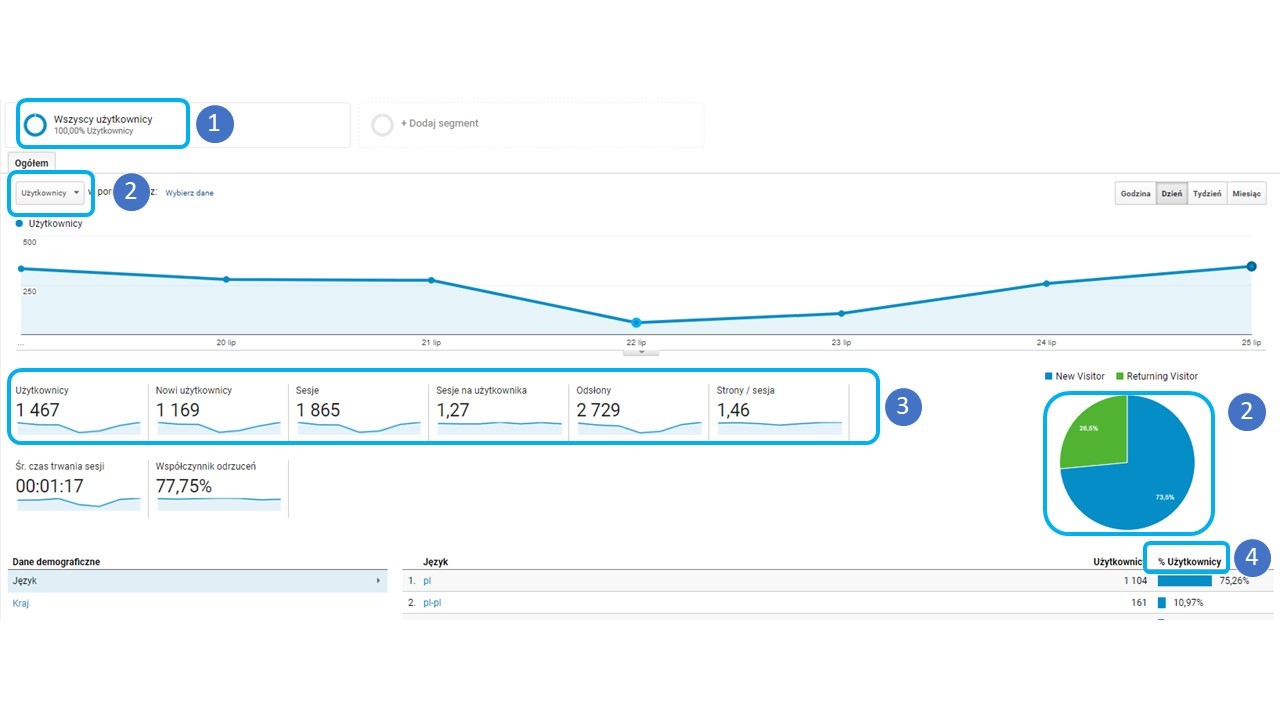
Task: Set chart granularity to Dzień
Action: tap(1171, 194)
